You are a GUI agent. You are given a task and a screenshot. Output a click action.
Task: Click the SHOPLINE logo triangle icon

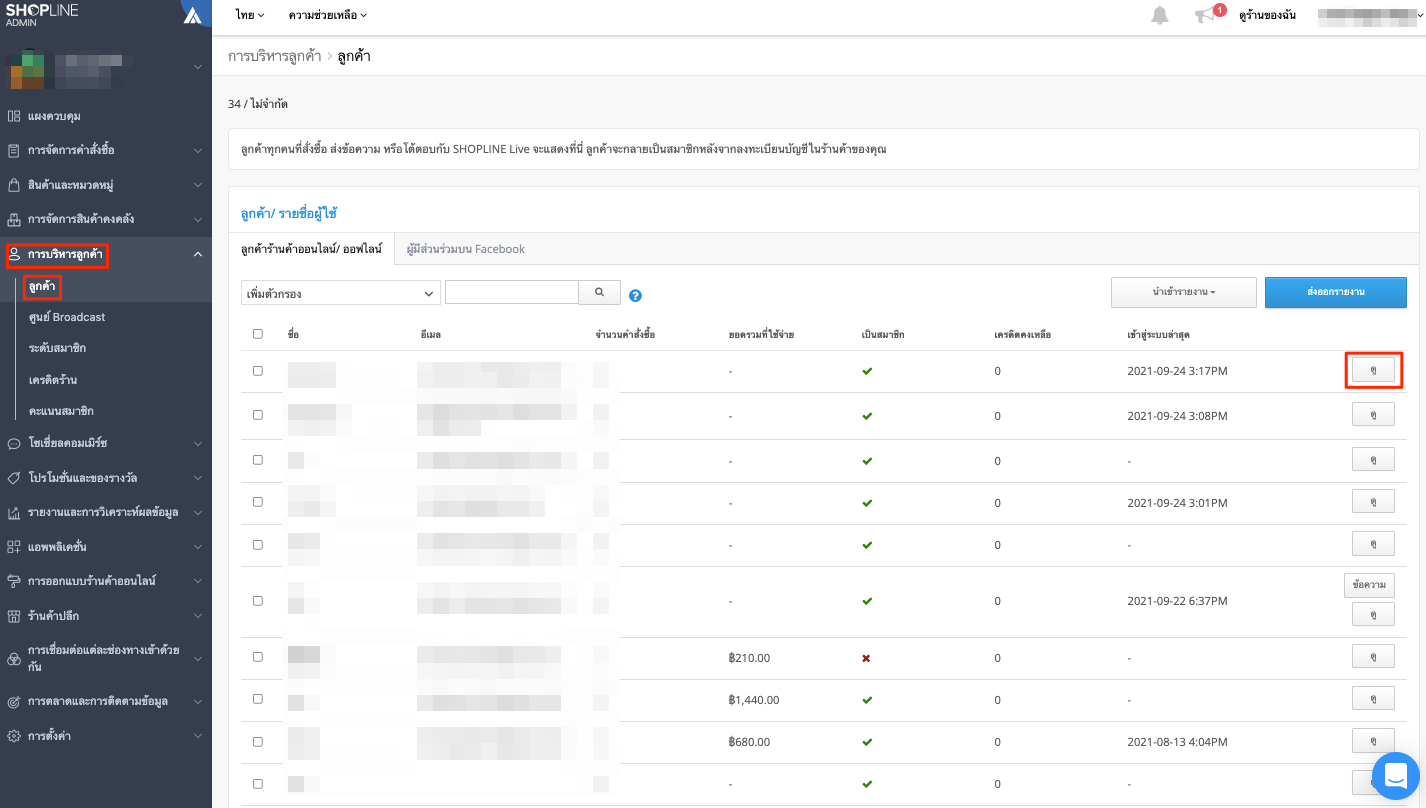pos(193,14)
